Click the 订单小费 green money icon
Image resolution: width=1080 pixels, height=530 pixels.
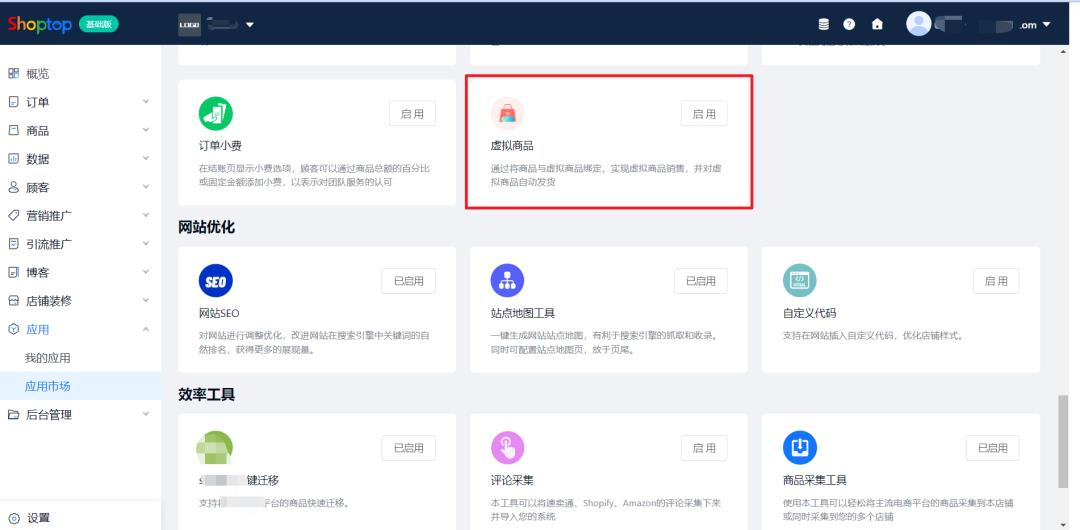(216, 114)
